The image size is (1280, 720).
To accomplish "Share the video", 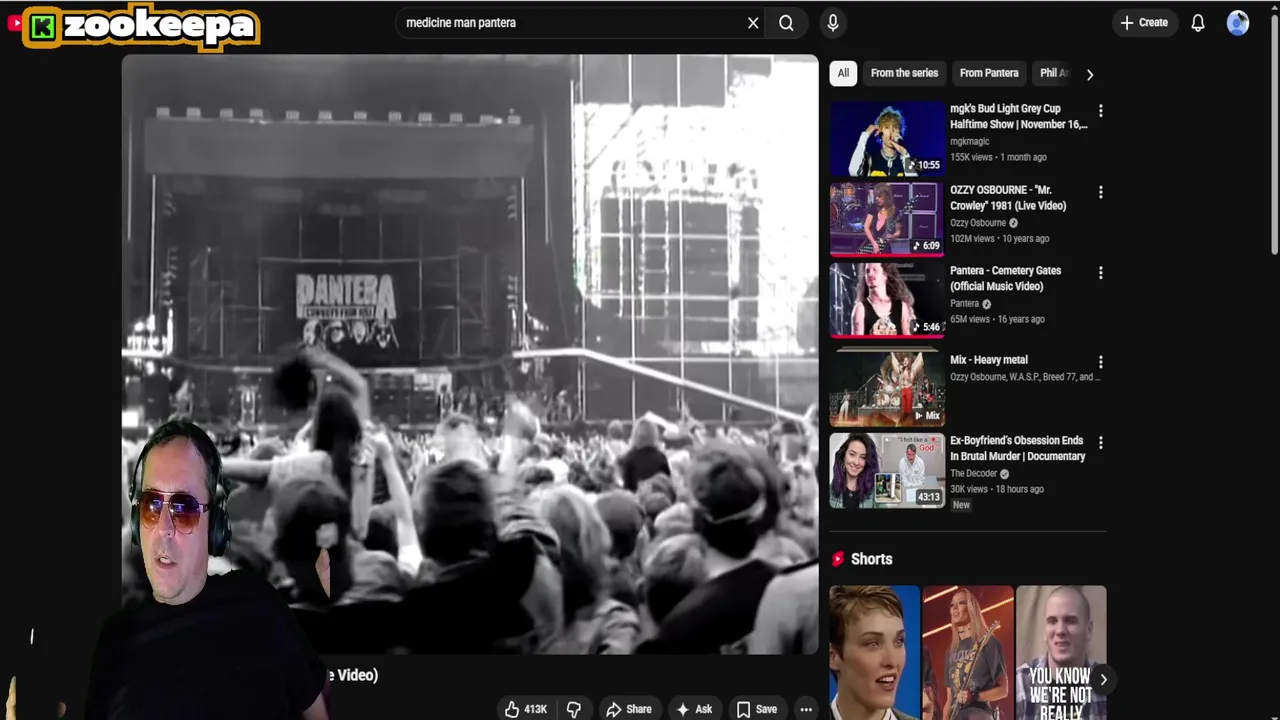I will tap(629, 709).
